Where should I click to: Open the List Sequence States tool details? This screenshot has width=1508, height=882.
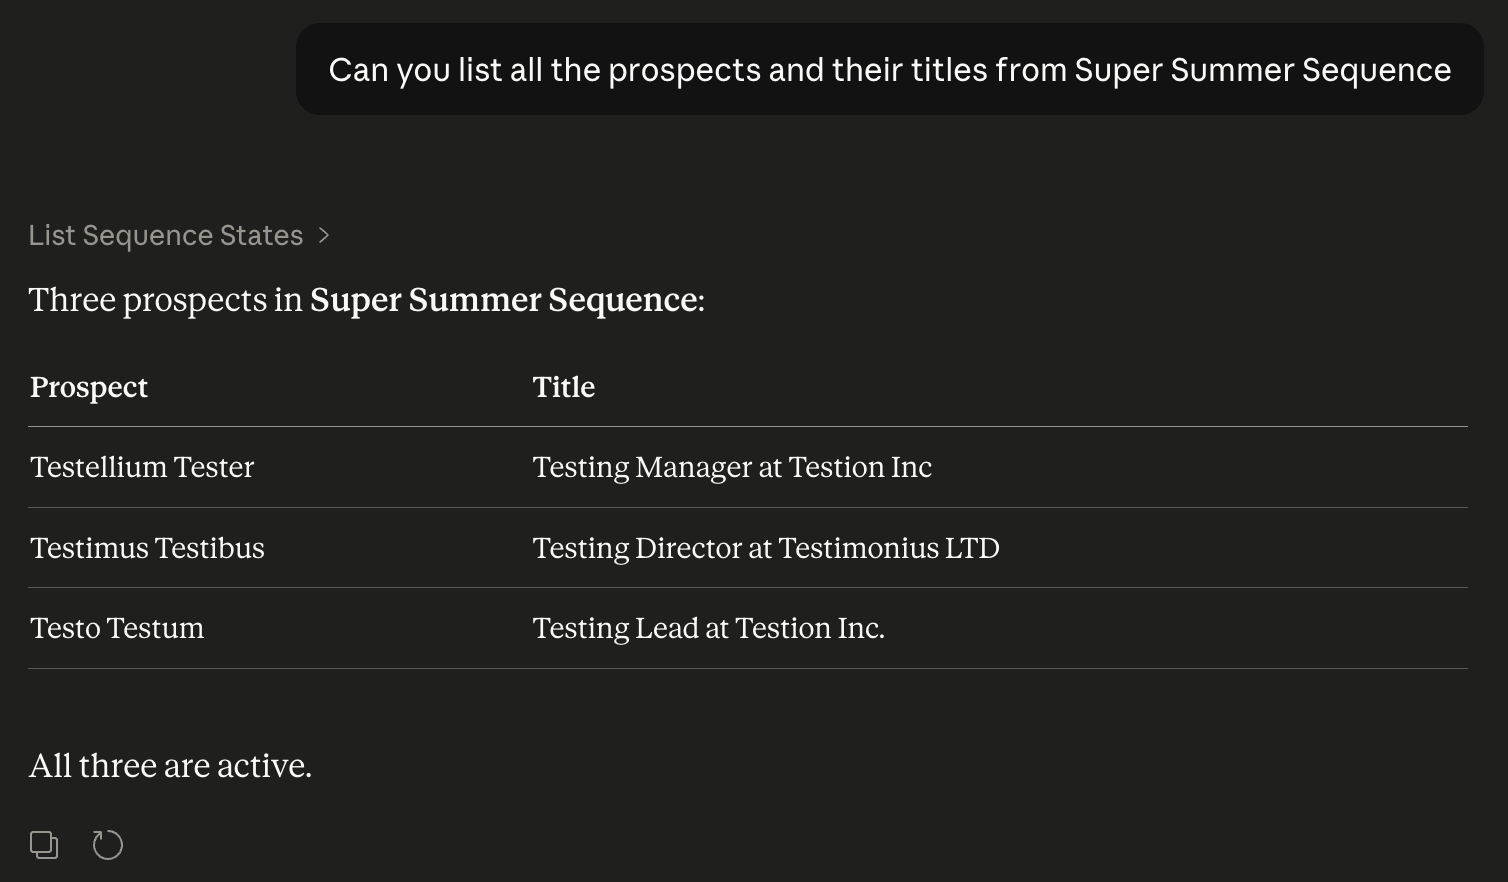click(166, 235)
